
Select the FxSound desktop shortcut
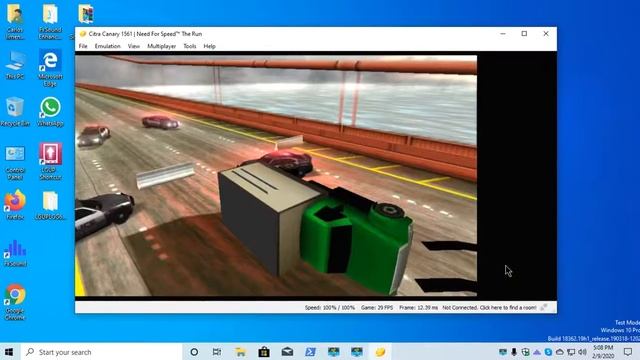pos(15,253)
